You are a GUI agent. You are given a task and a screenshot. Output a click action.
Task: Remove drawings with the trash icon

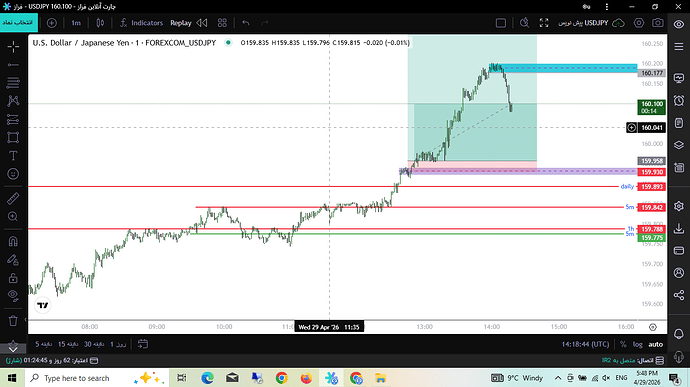13,321
